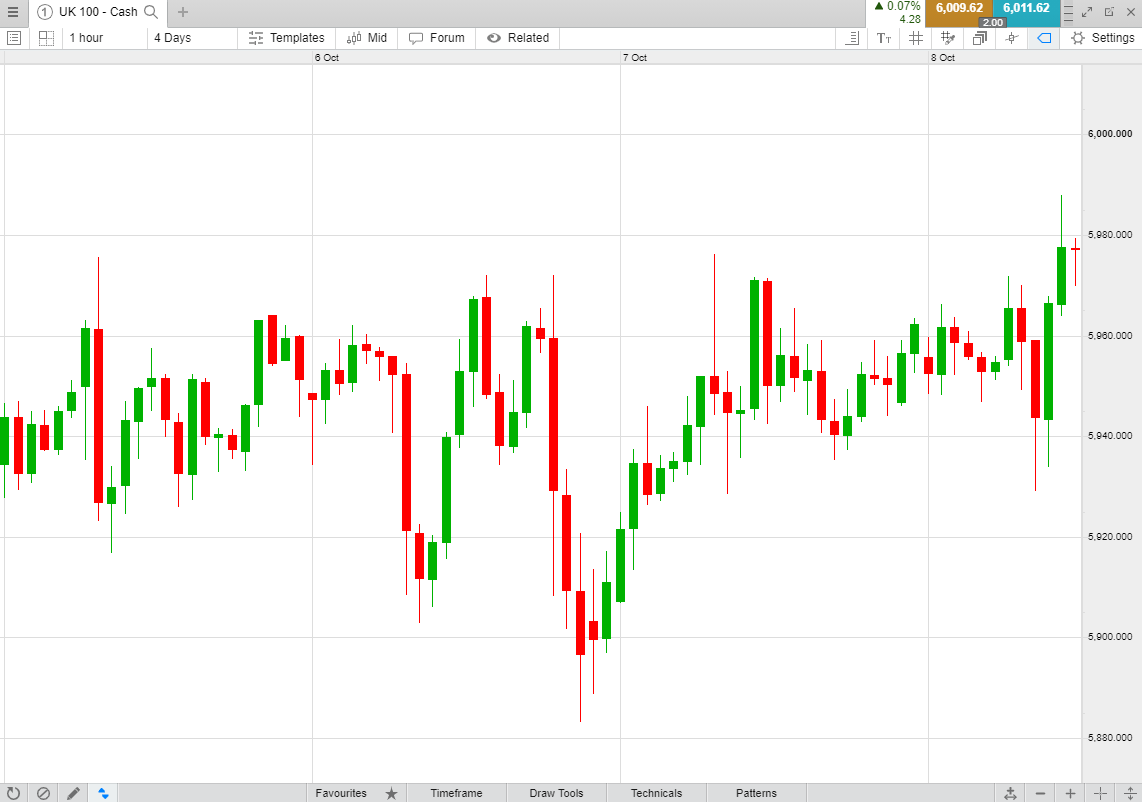Toggle the chart gridlines icon
Viewport: 1142px width, 802px height.
pos(916,38)
